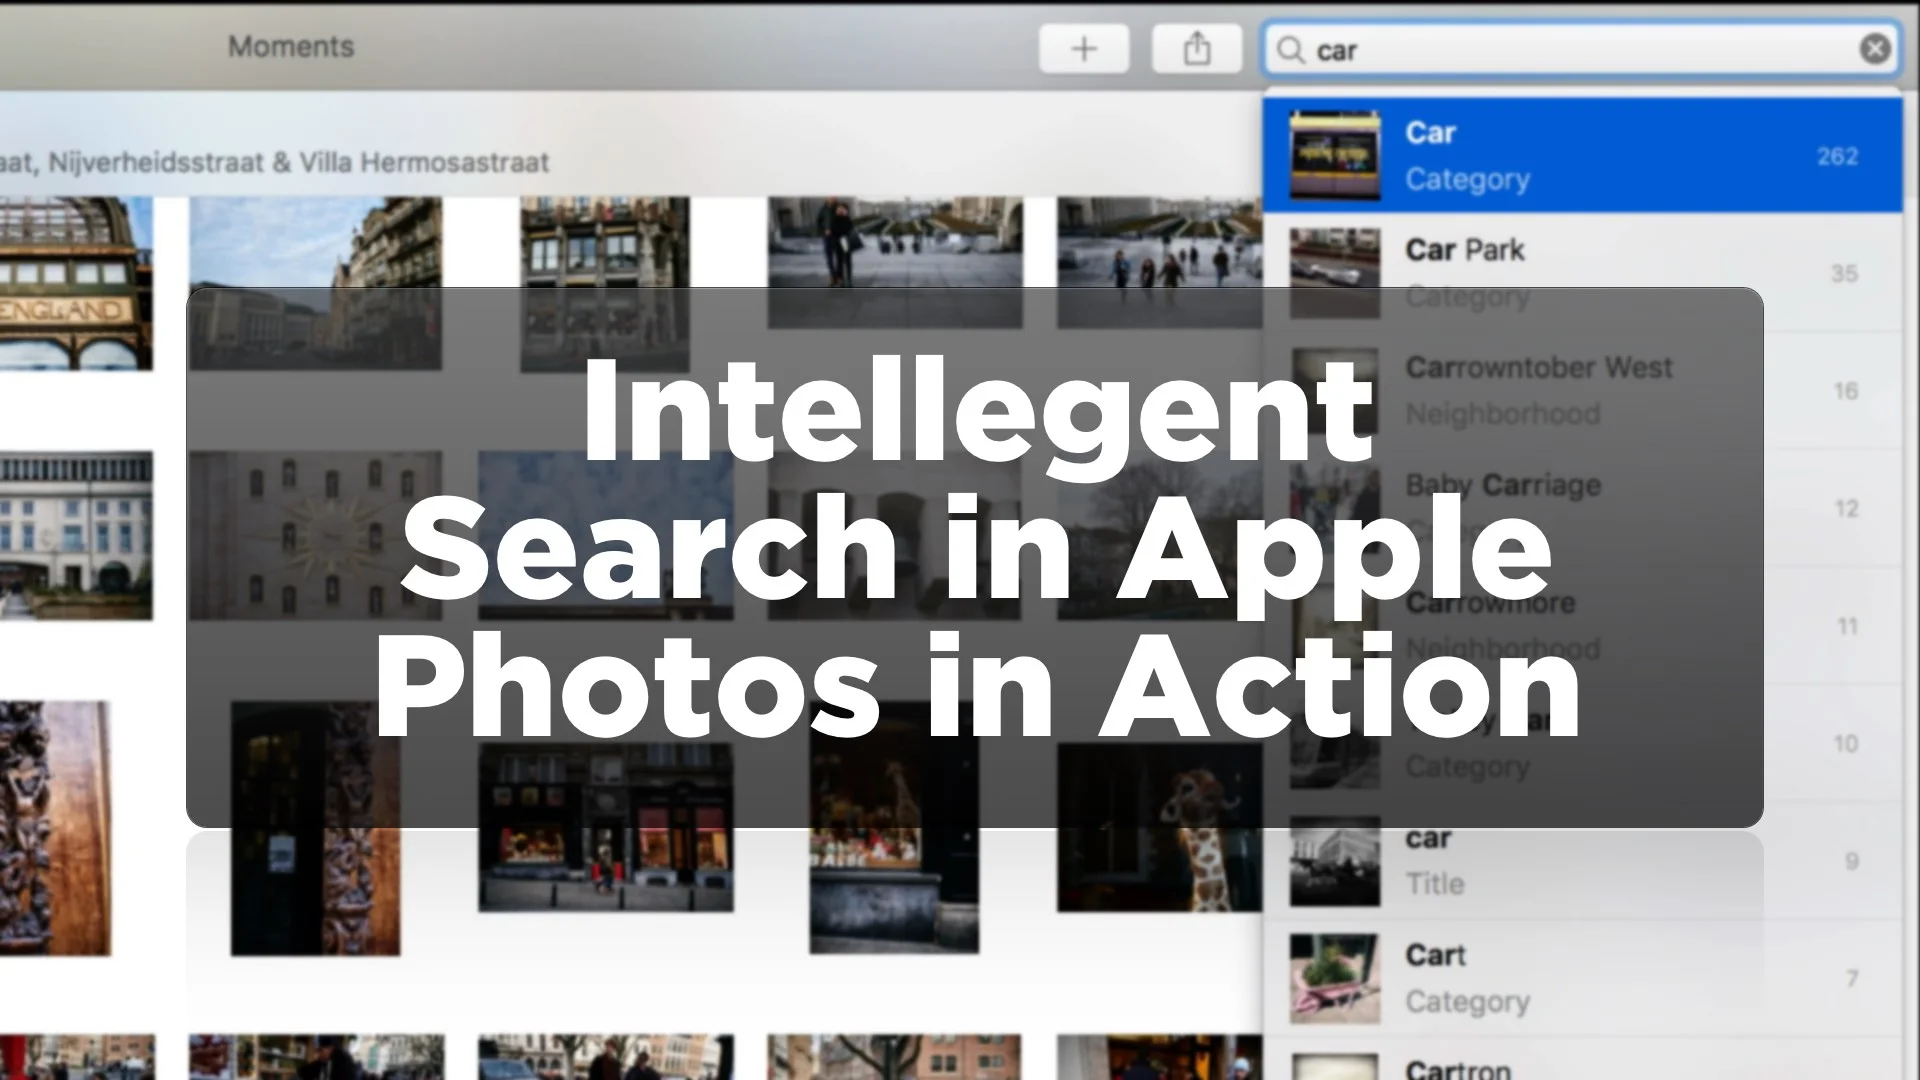Click the Share icon in the toolbar
Image resolution: width=1920 pixels, height=1080 pixels.
coord(1198,48)
